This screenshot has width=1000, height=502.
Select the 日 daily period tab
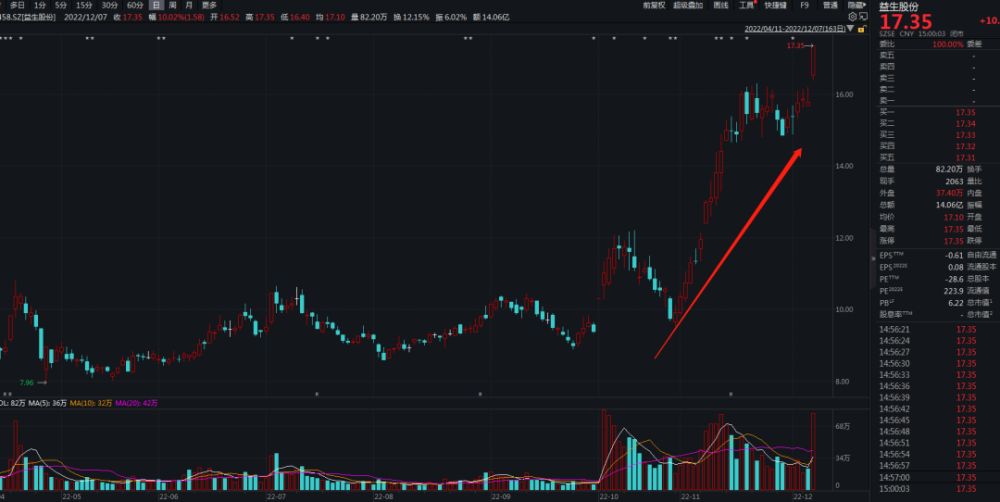click(x=155, y=5)
